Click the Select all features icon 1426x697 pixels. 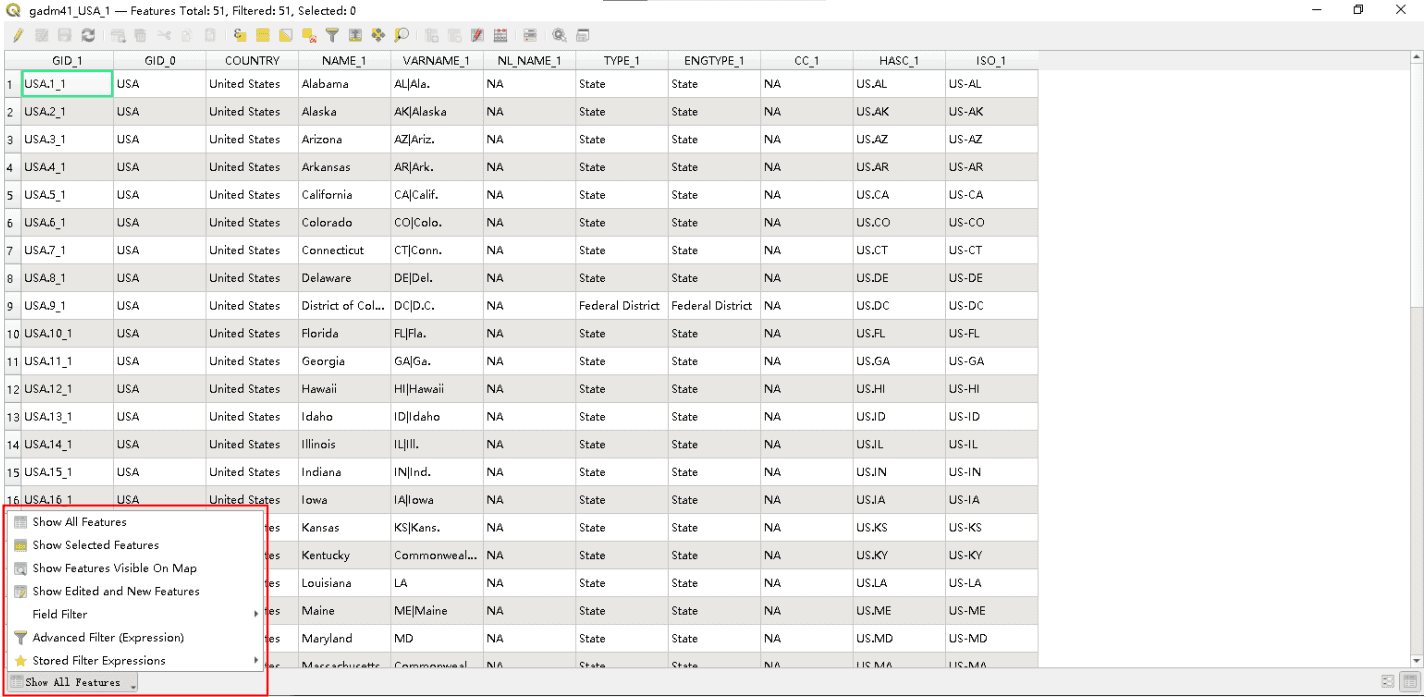pyautogui.click(x=263, y=35)
